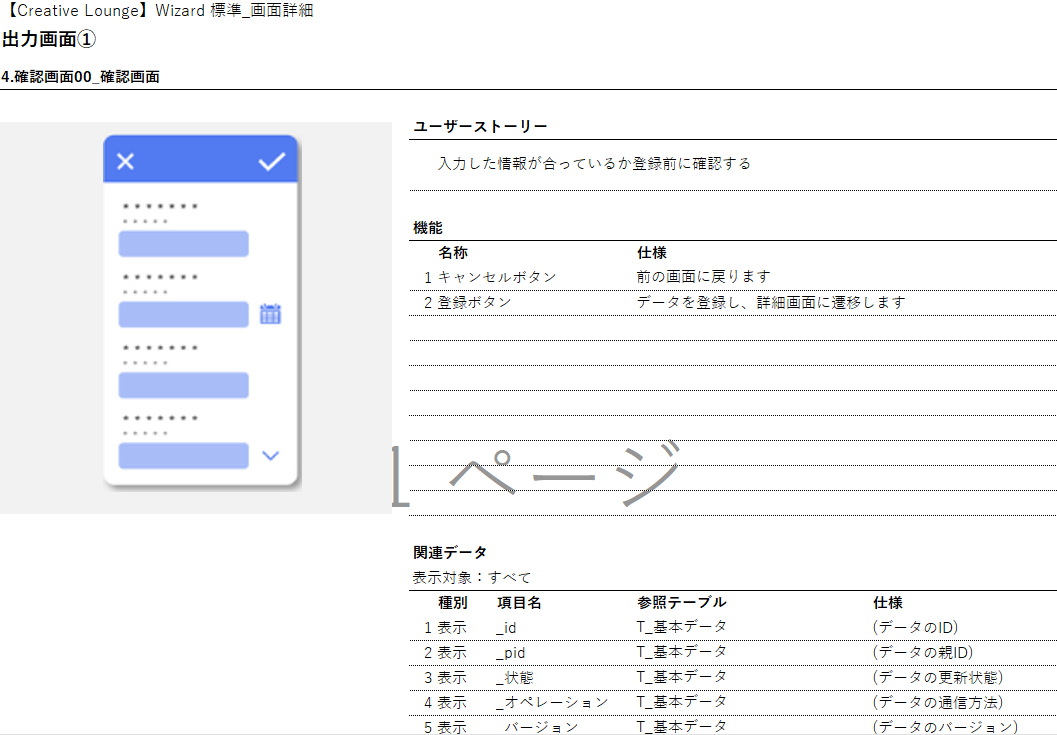The image size is (1057, 735).
Task: Click the (データの通信方法) specification cell
Action: tap(937, 702)
